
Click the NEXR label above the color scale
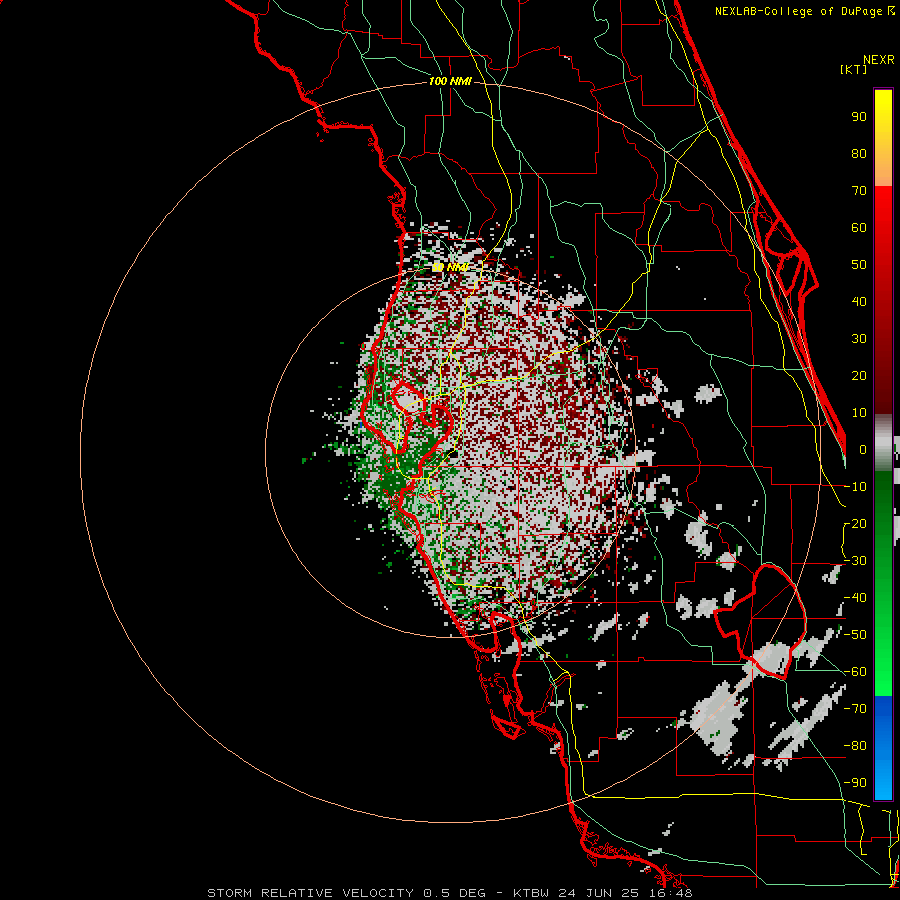[879, 60]
